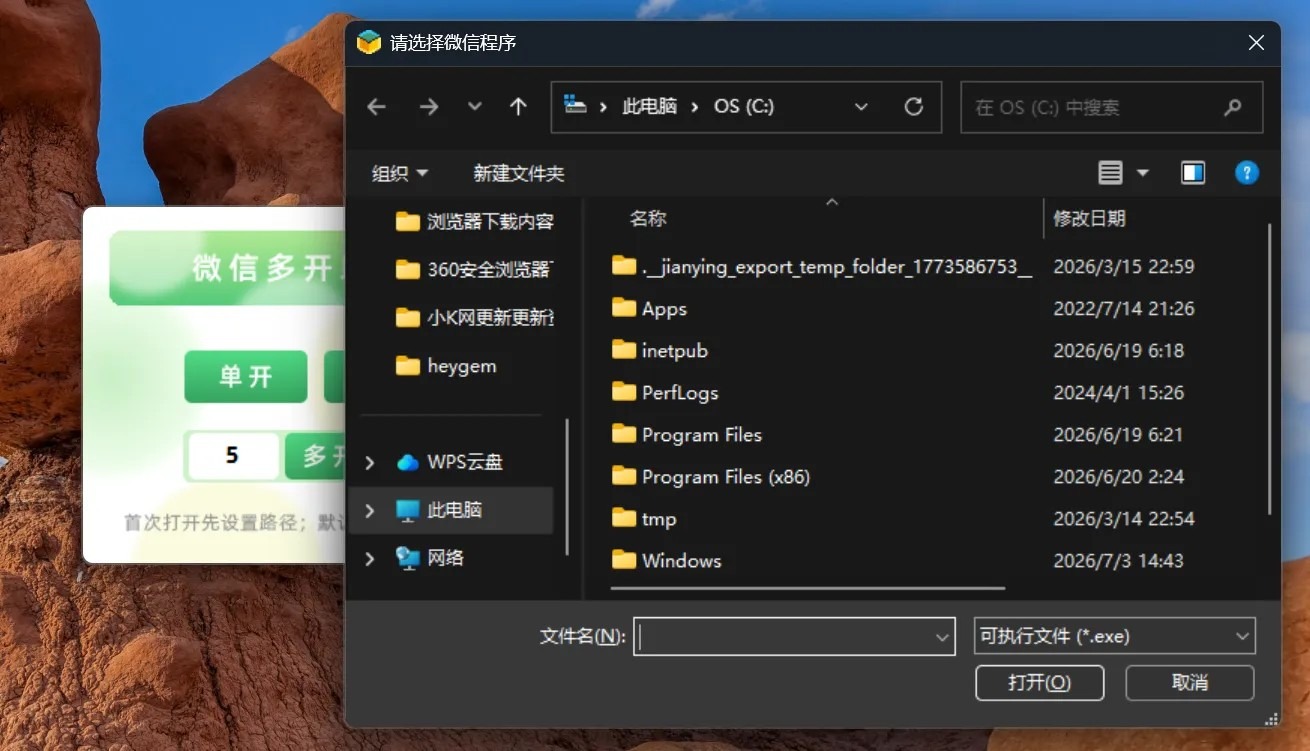This screenshot has height=751, width=1310.
Task: Click sidebar vertical scrollbar
Action: 567,486
